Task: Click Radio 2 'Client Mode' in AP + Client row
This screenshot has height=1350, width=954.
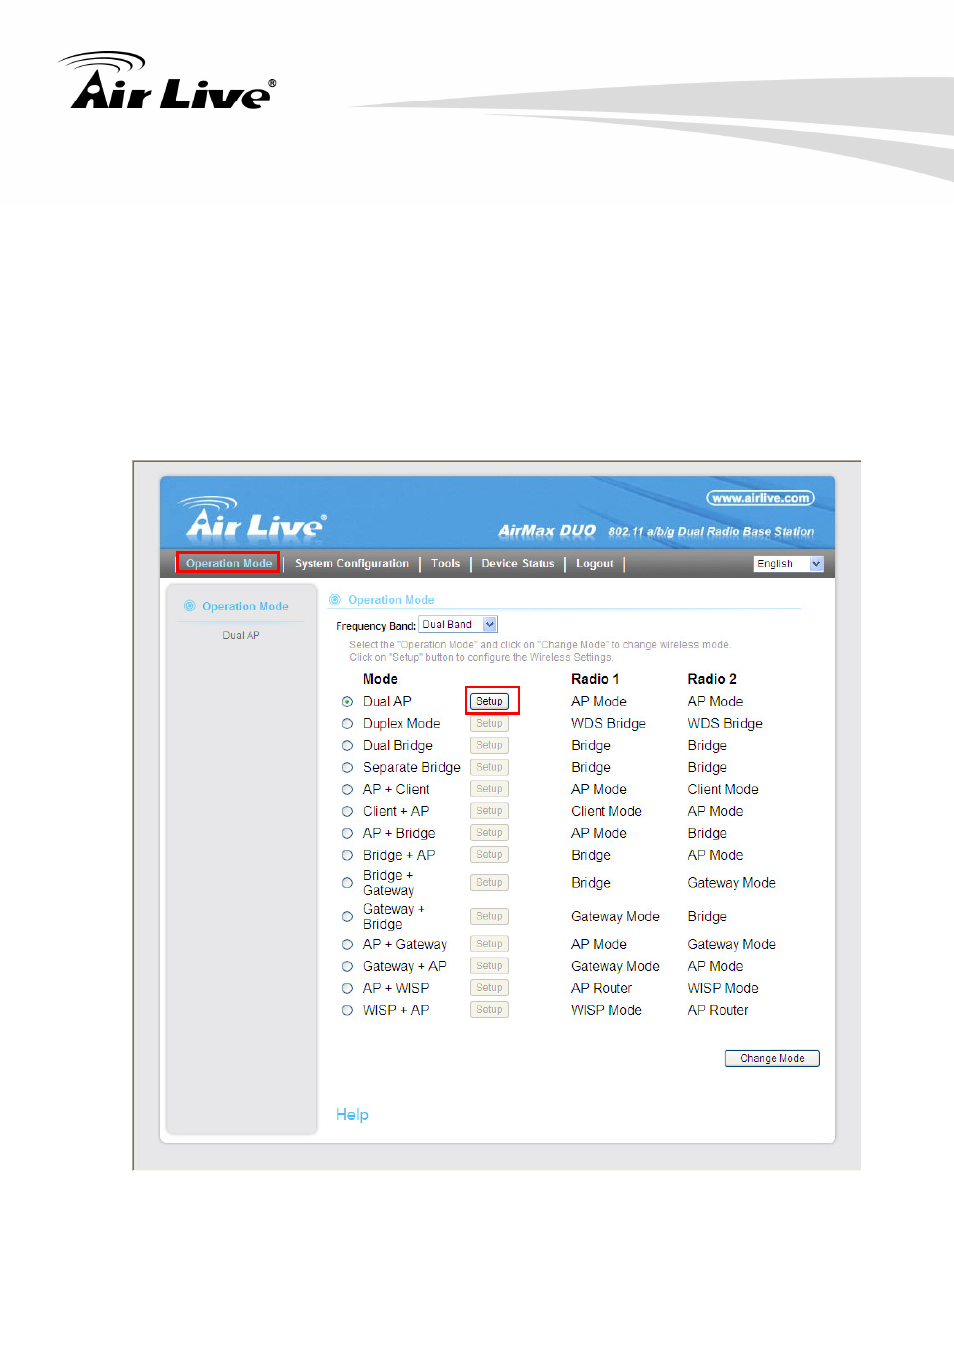Action: coord(723,790)
